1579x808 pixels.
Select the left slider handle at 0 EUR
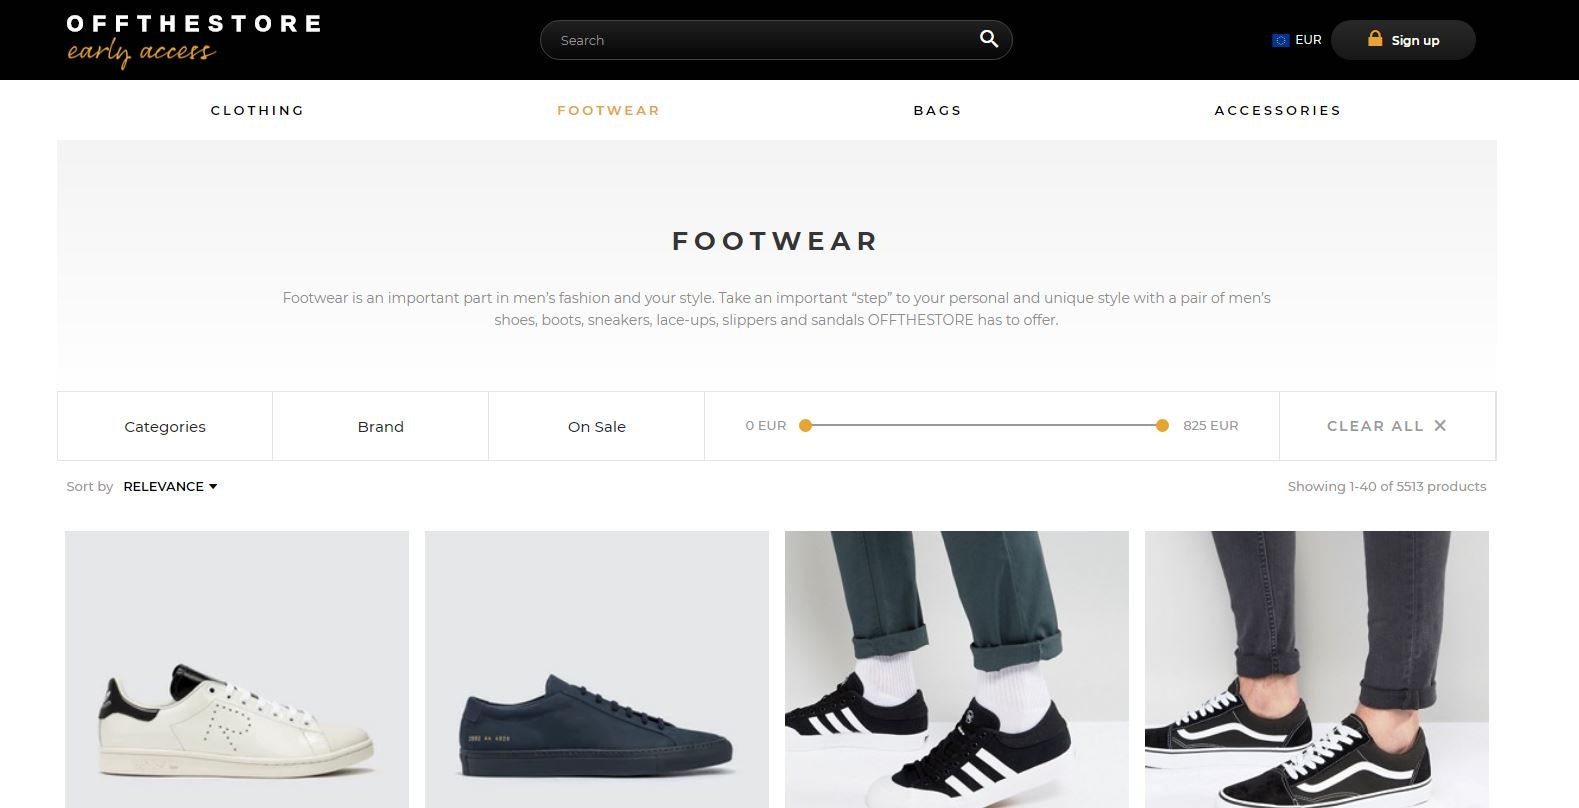pyautogui.click(x=806, y=425)
